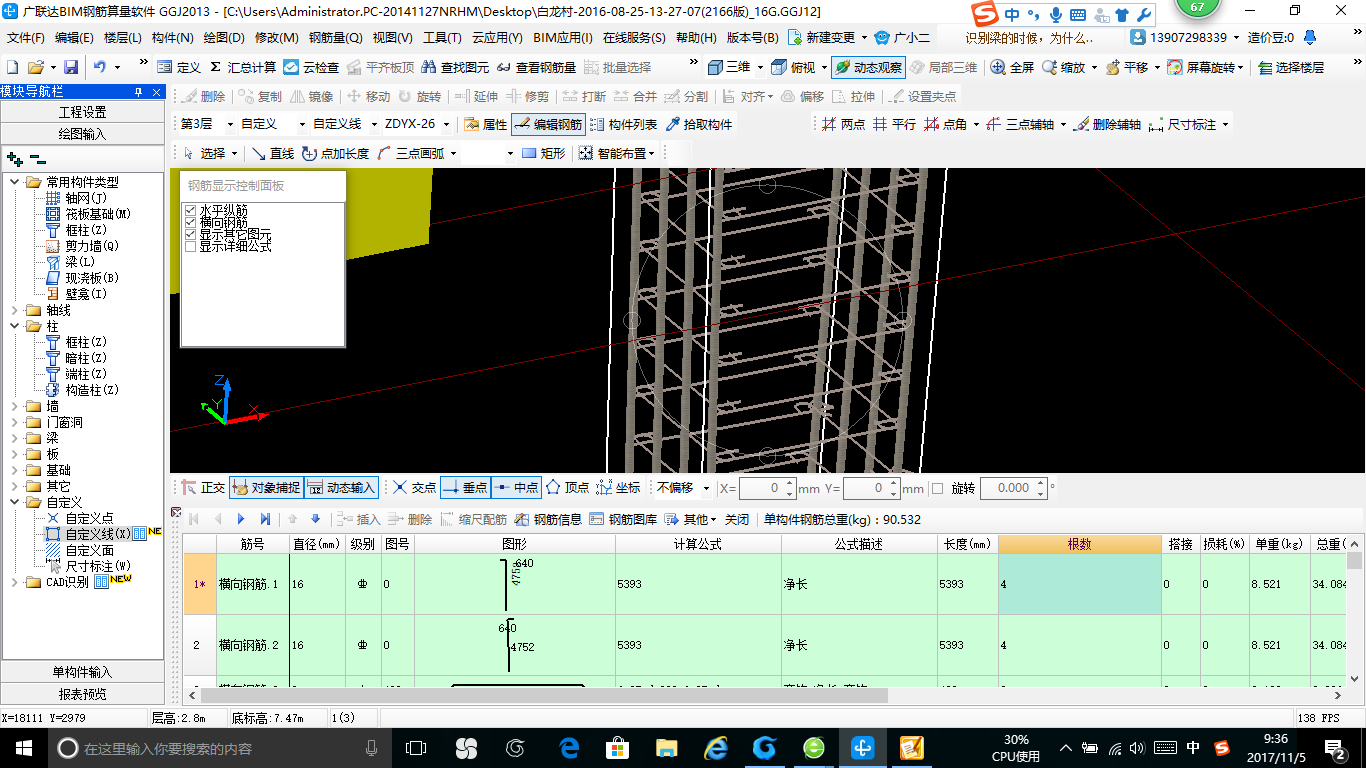This screenshot has width=1366, height=768.
Task: Open 智能布置 smart layout tool
Action: pyautogui.click(x=616, y=153)
